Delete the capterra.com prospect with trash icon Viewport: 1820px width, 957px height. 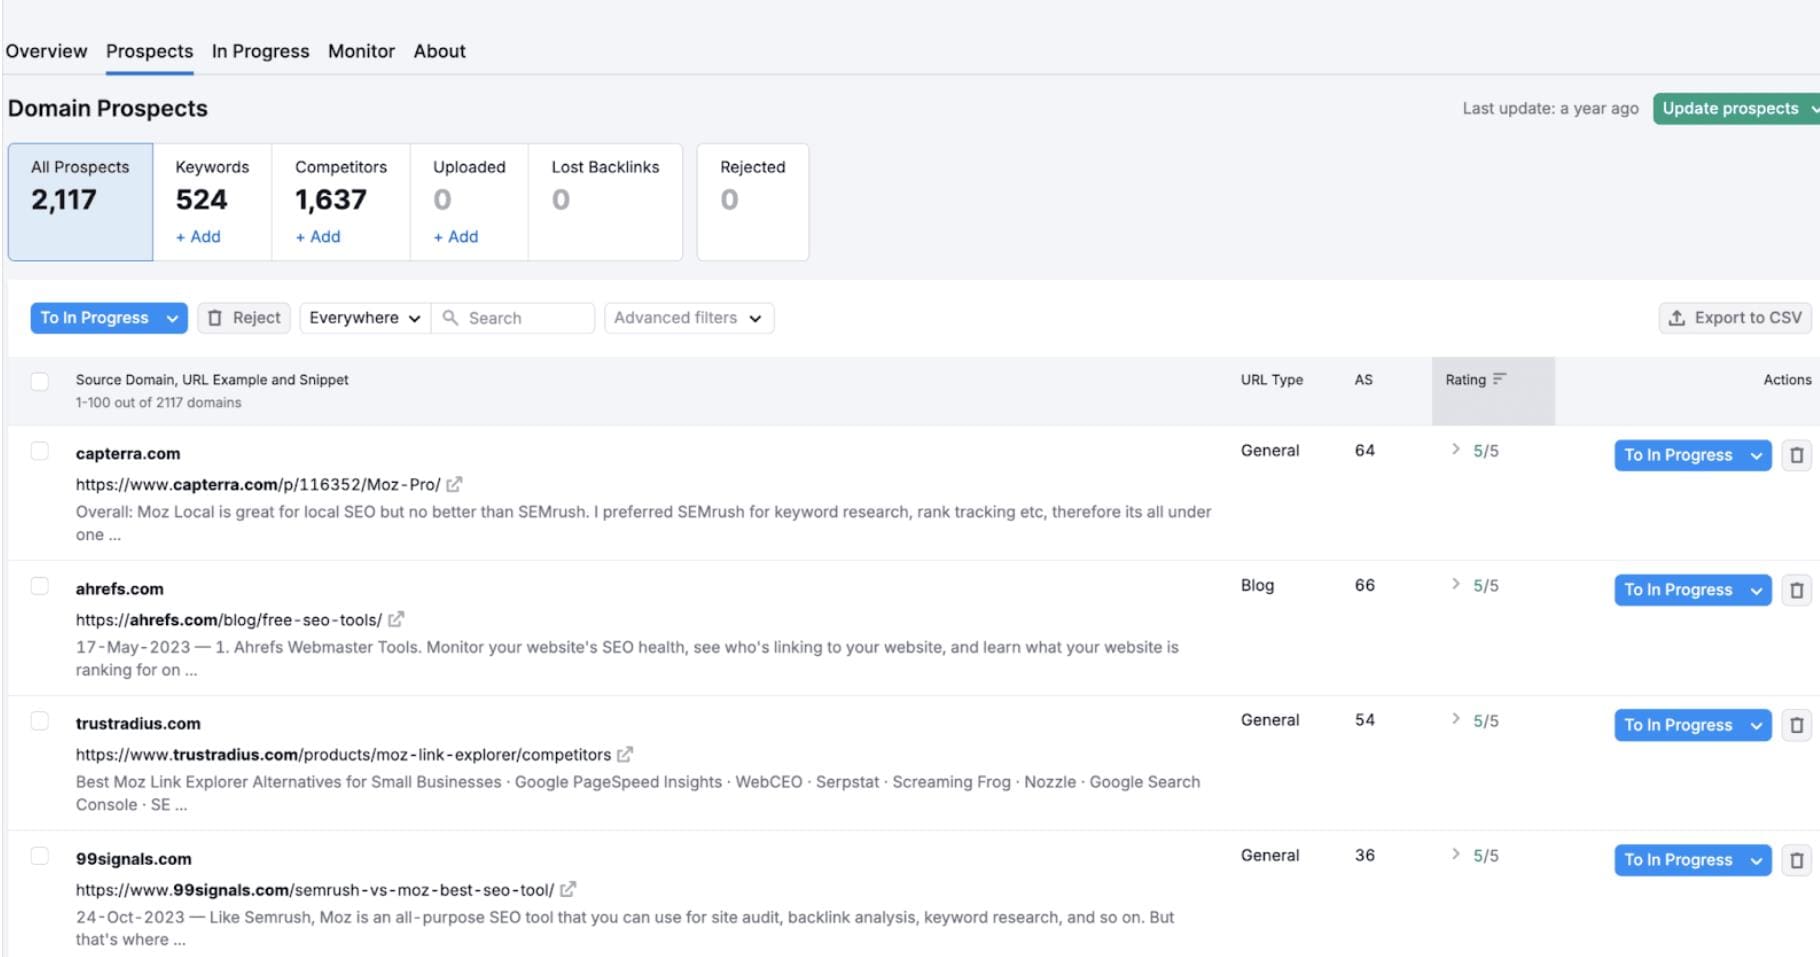click(x=1796, y=455)
